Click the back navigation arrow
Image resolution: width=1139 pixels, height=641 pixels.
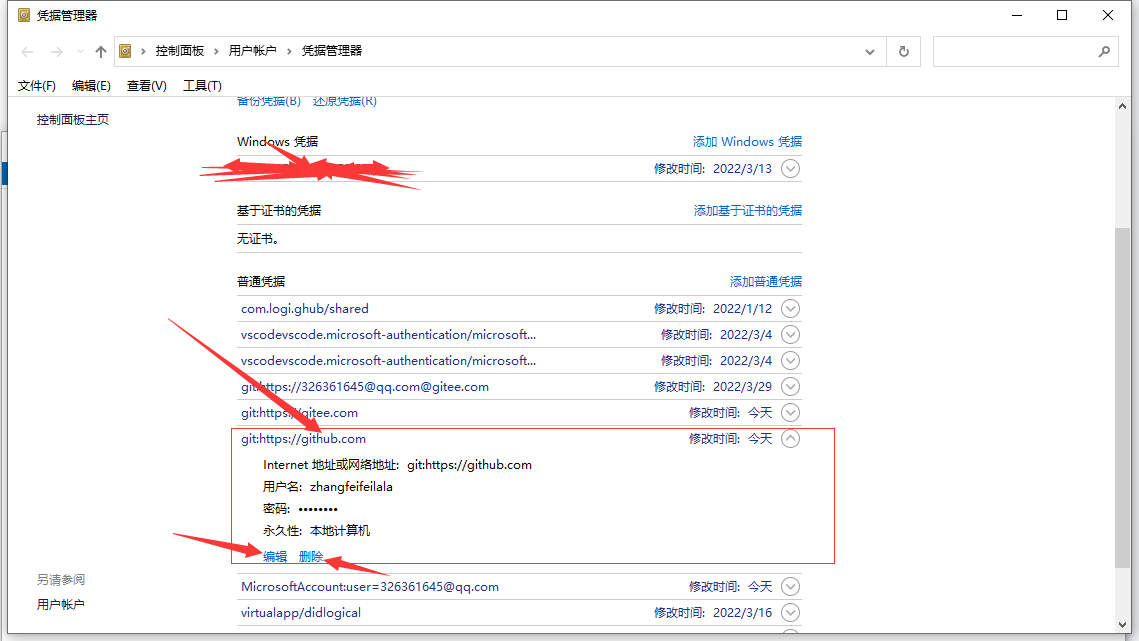(27, 51)
